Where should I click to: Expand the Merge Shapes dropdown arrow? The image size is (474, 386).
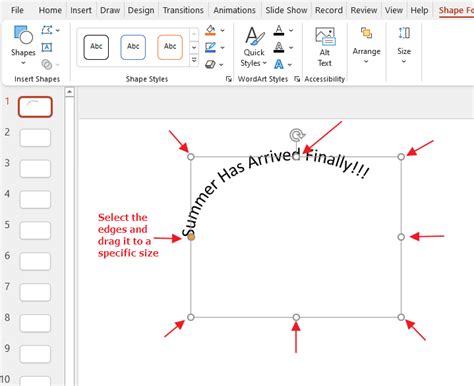click(x=58, y=64)
